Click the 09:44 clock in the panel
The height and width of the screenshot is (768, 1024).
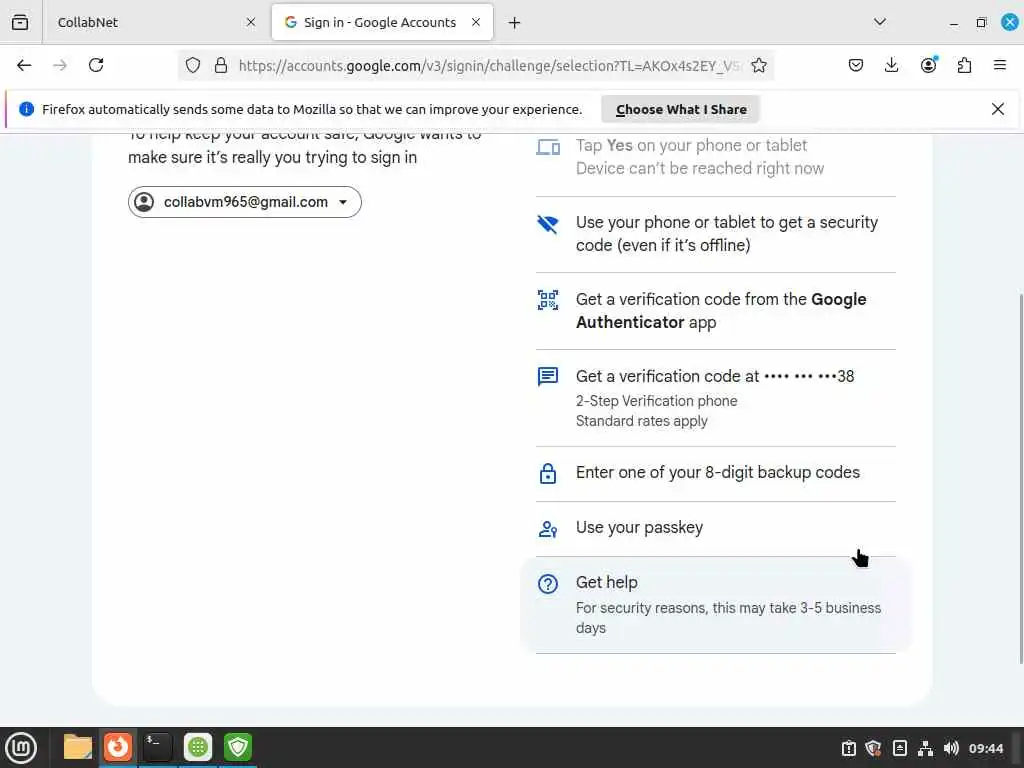[x=986, y=748]
